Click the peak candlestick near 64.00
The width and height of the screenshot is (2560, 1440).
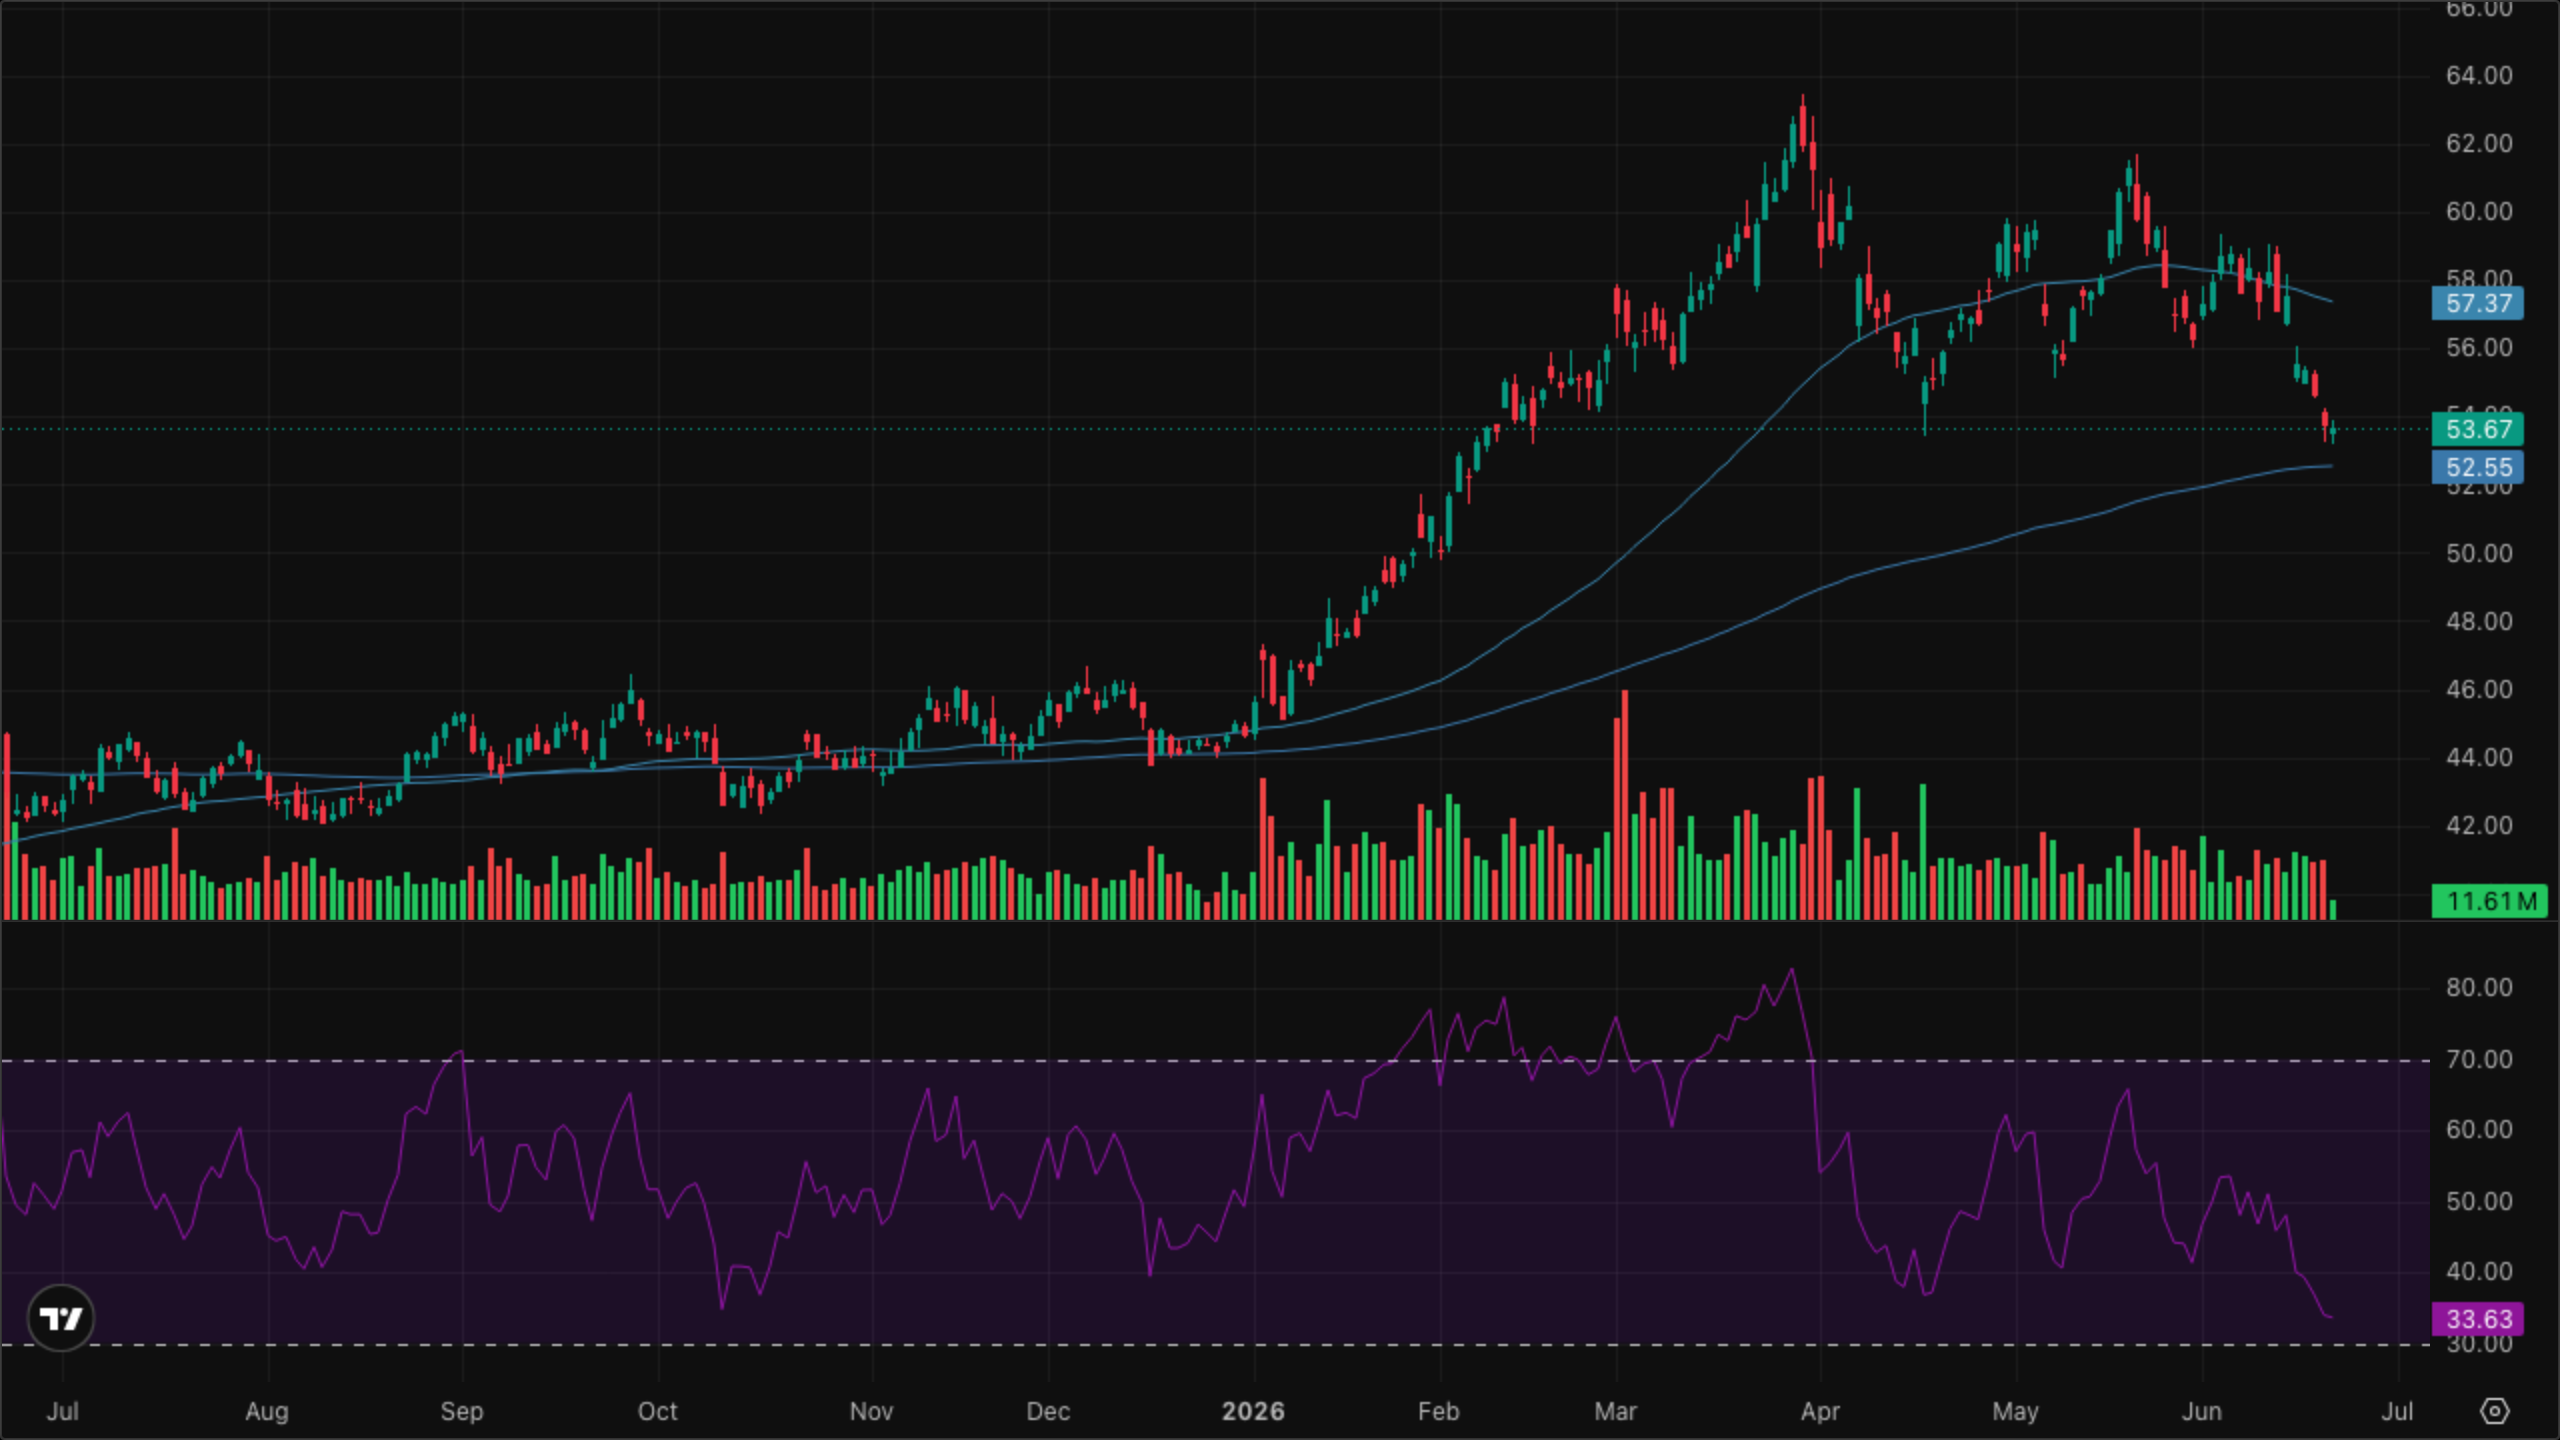click(x=1803, y=125)
